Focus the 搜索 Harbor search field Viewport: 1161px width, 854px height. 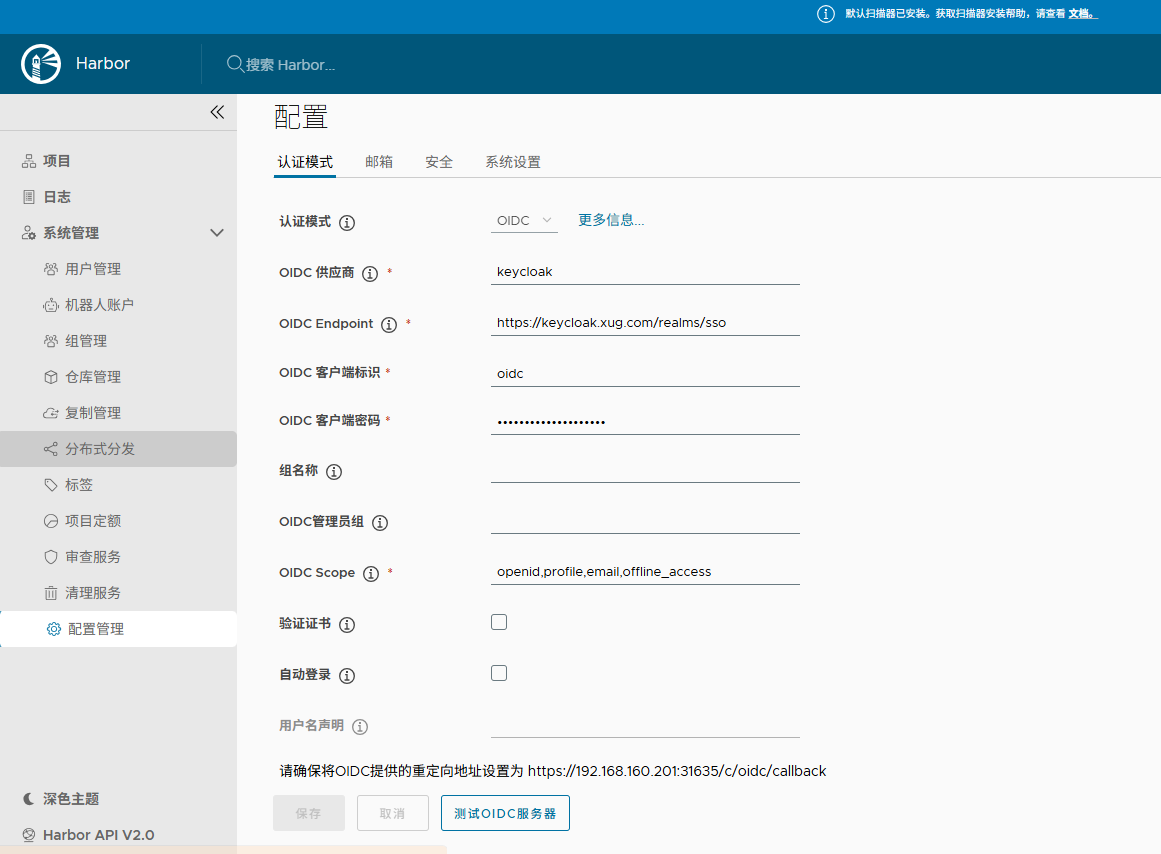(x=291, y=64)
